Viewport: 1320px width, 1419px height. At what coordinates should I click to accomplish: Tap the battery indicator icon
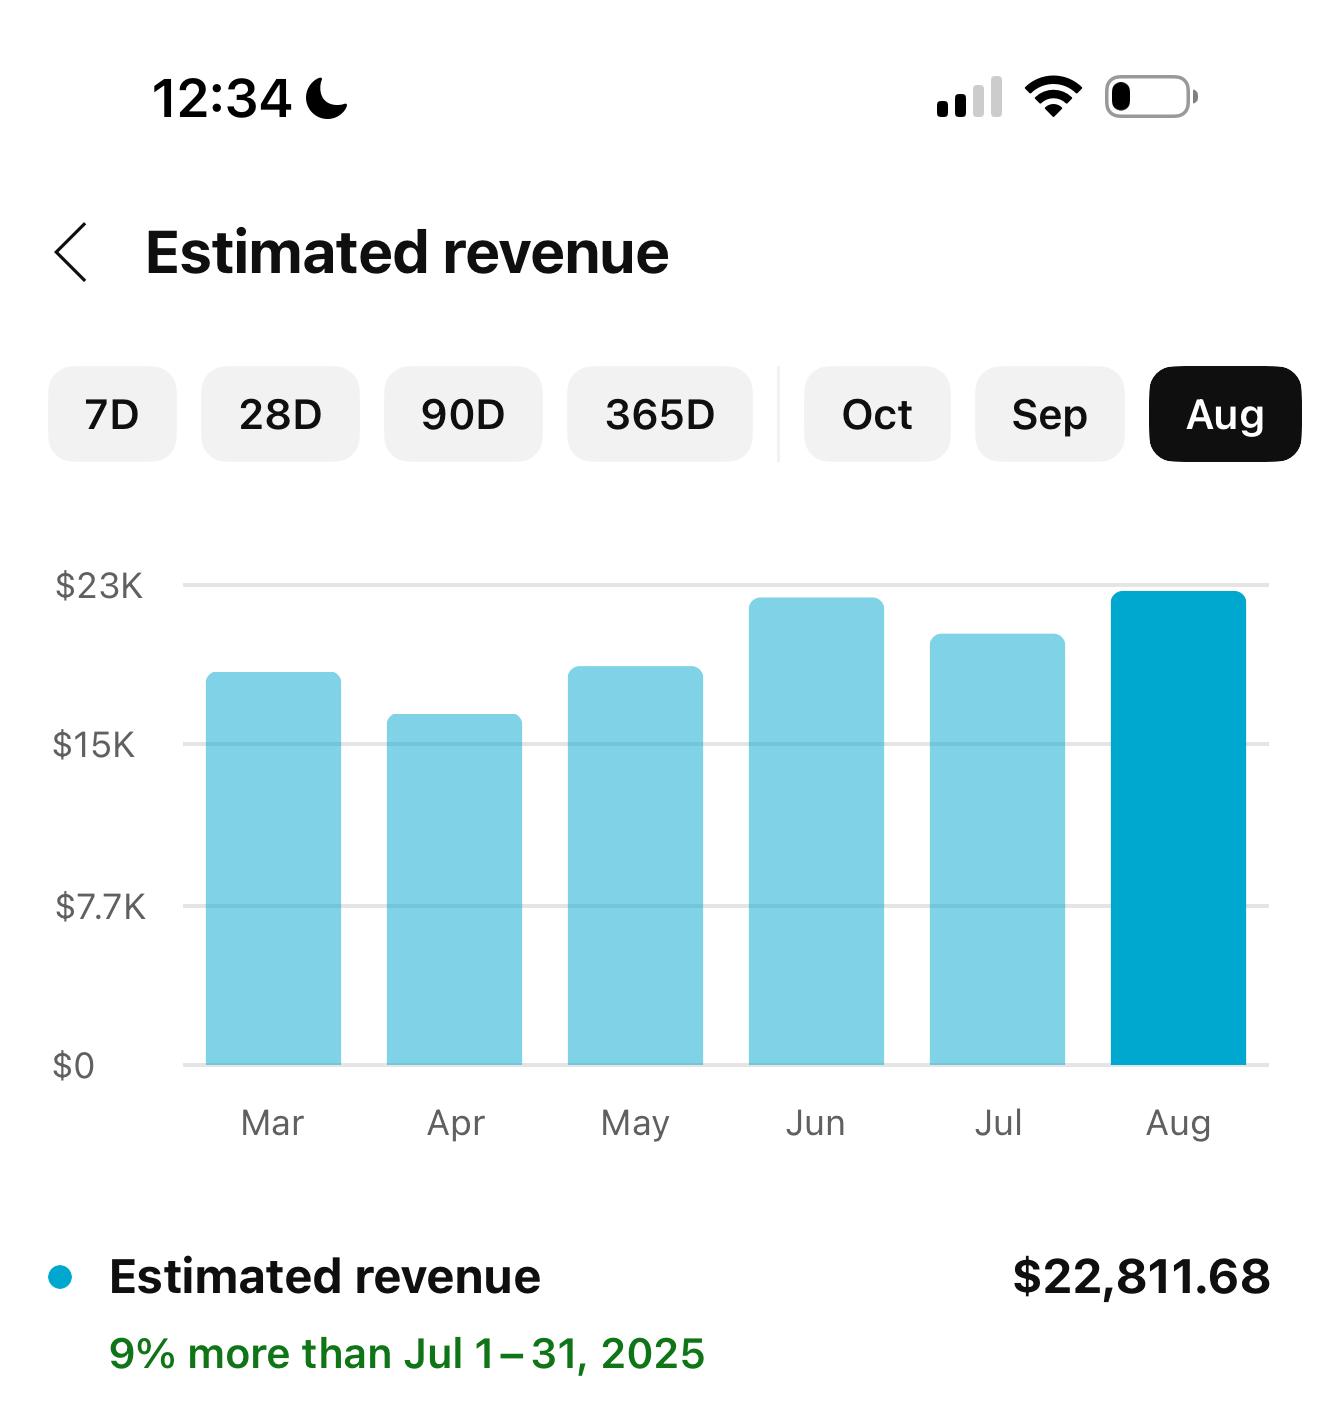[x=1150, y=97]
